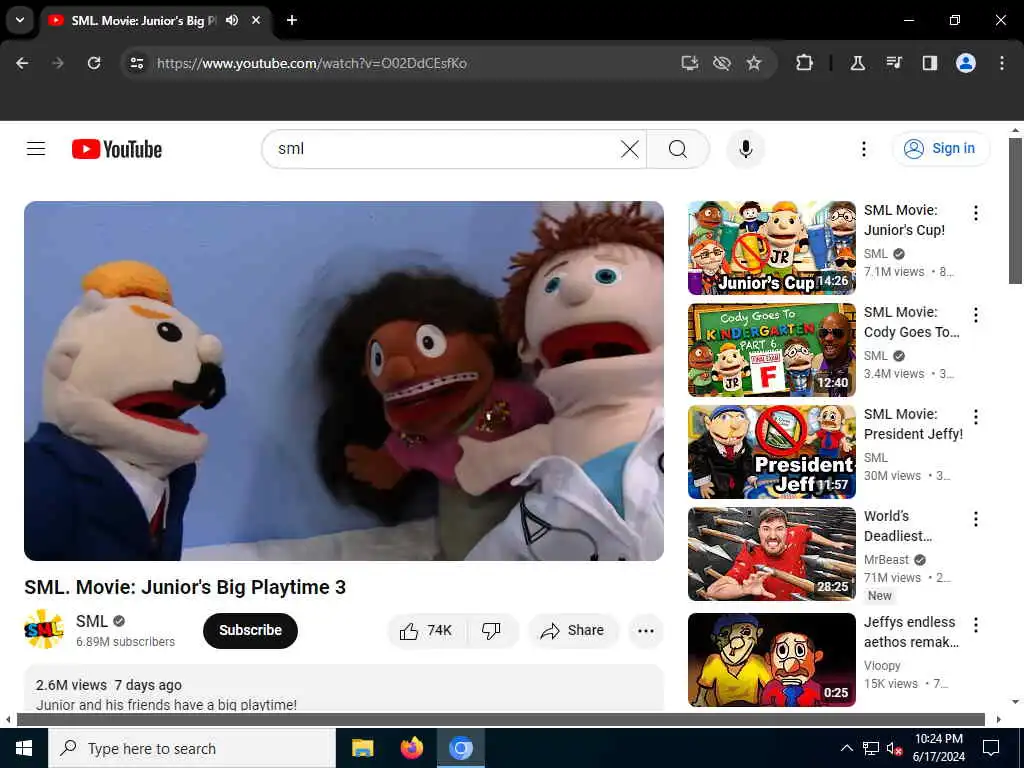
Task: Open options for World's Deadliest video
Action: coord(976,519)
